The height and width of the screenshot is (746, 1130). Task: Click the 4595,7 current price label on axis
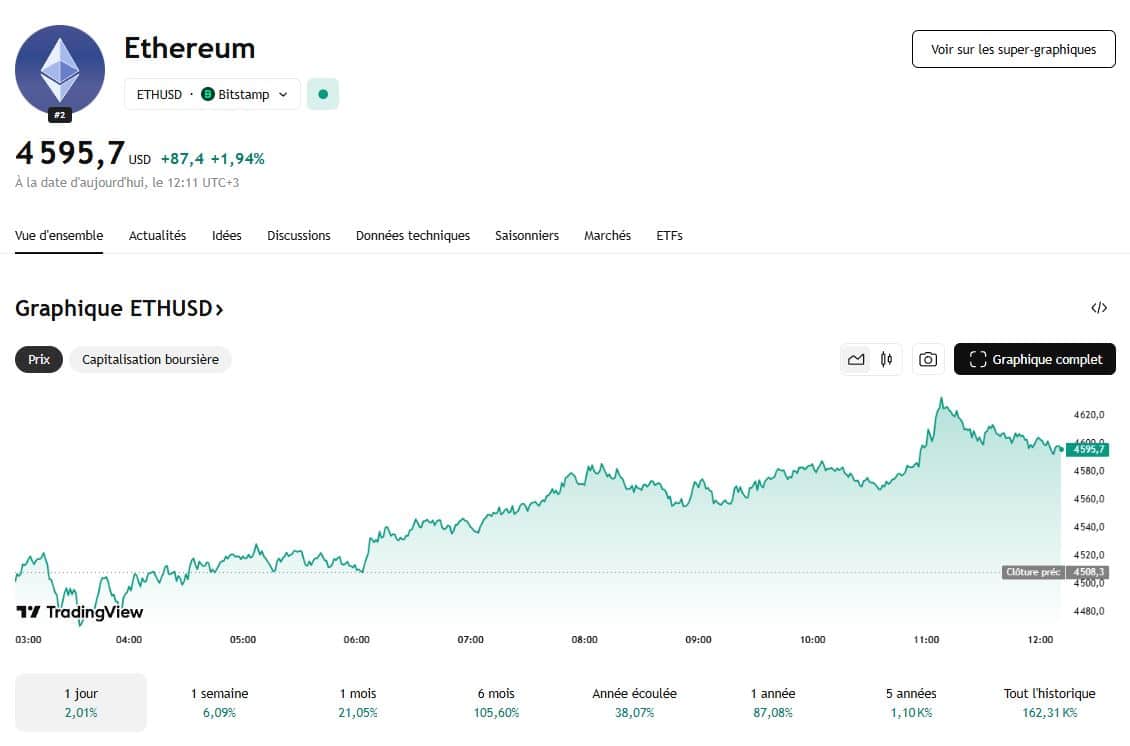(1087, 449)
